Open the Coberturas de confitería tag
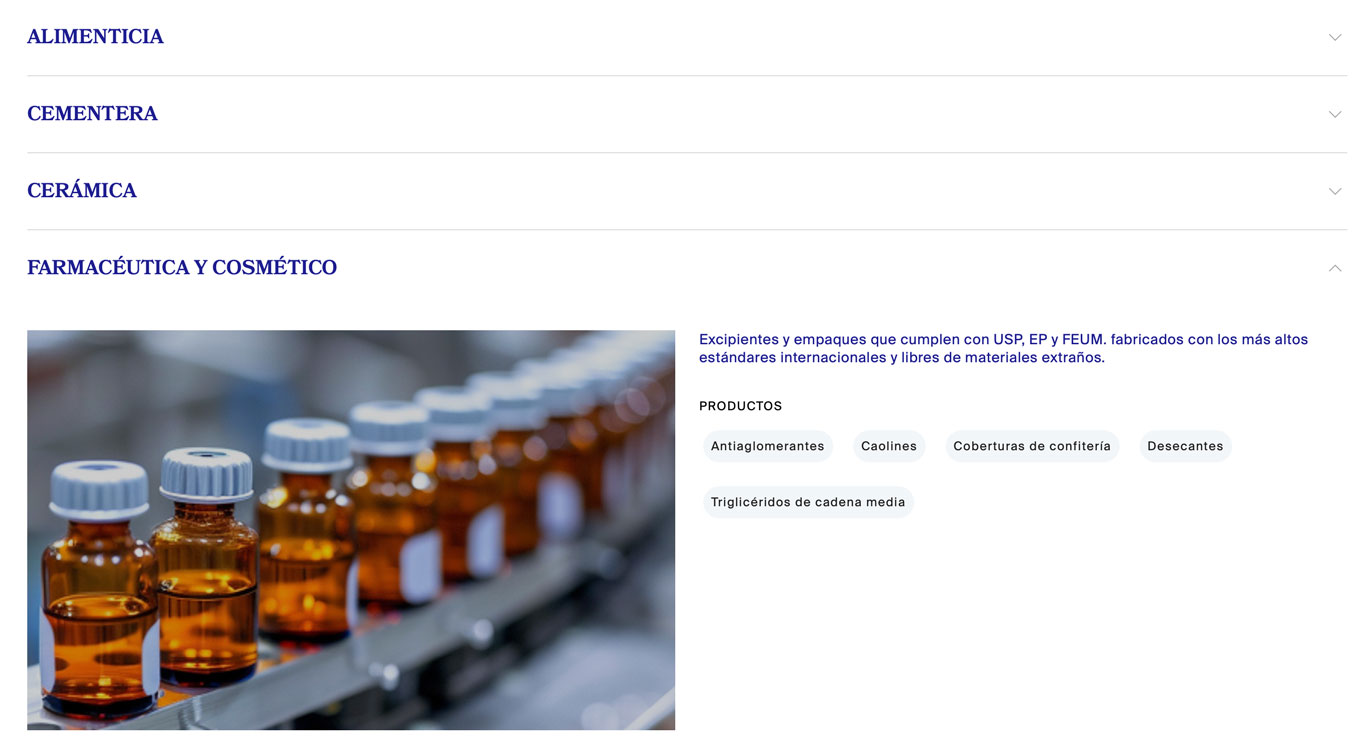The width and height of the screenshot is (1372, 752). (x=1032, y=446)
